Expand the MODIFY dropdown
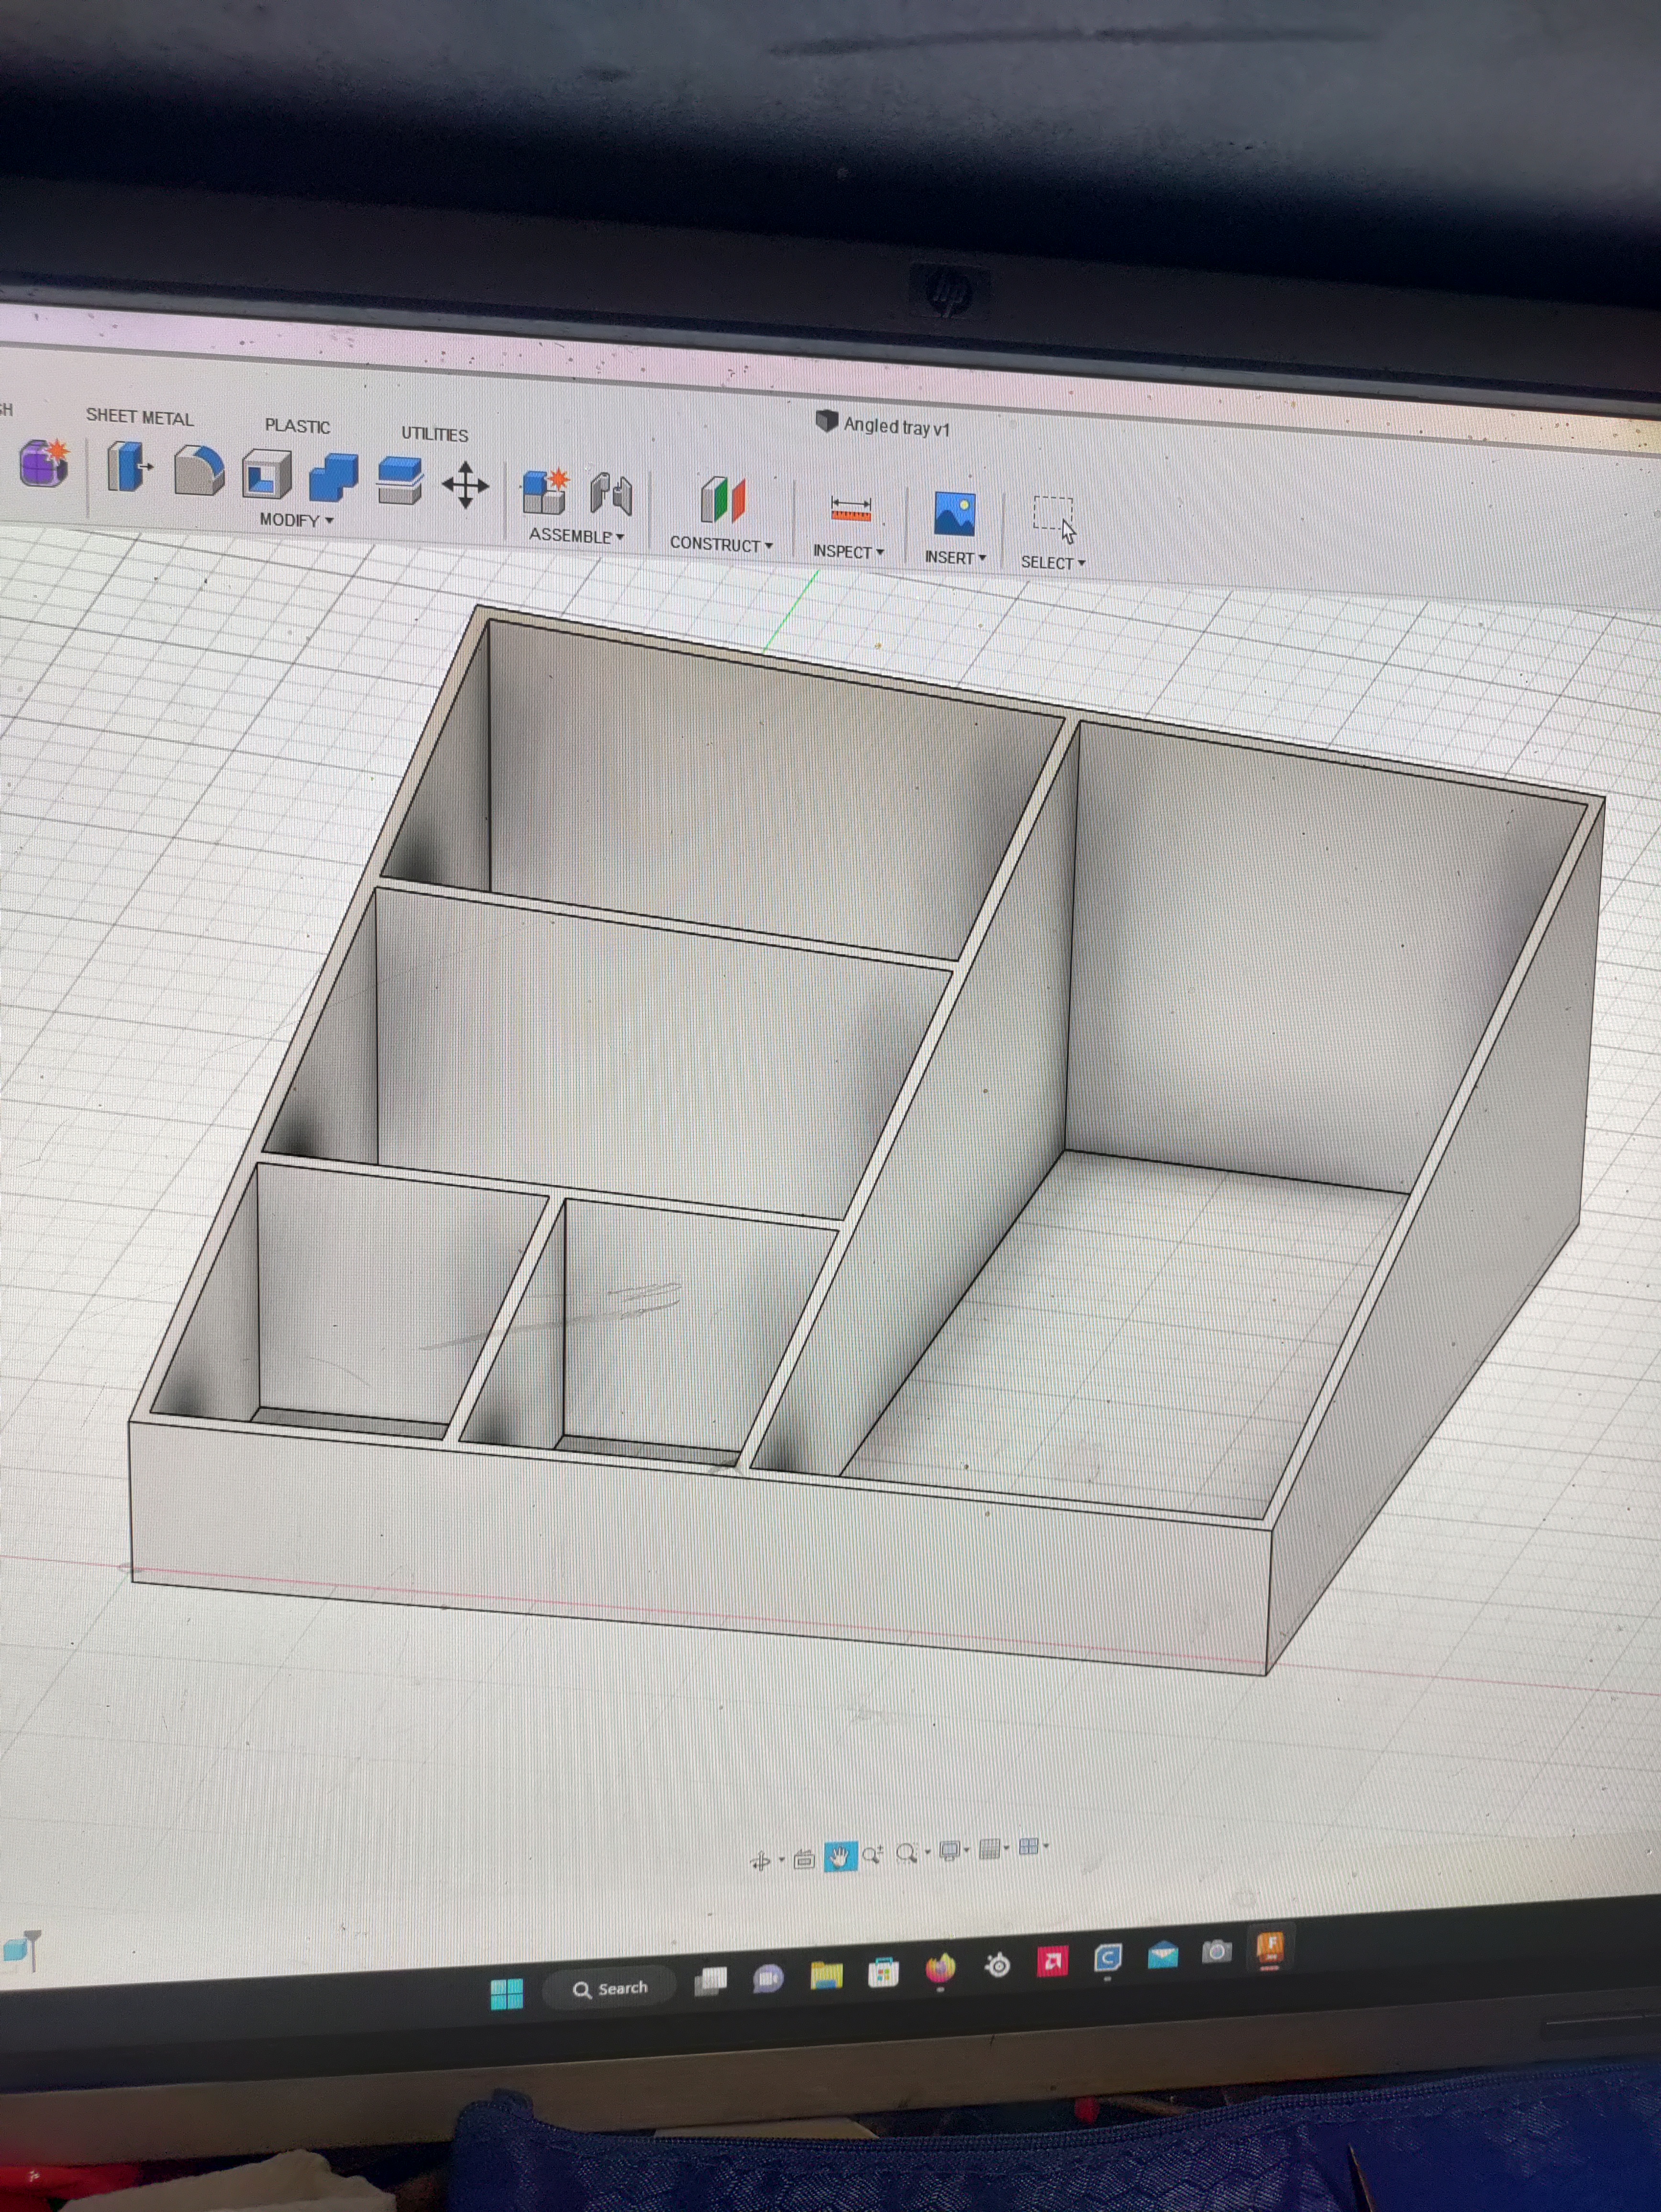The image size is (1661, 2212). 296,520
